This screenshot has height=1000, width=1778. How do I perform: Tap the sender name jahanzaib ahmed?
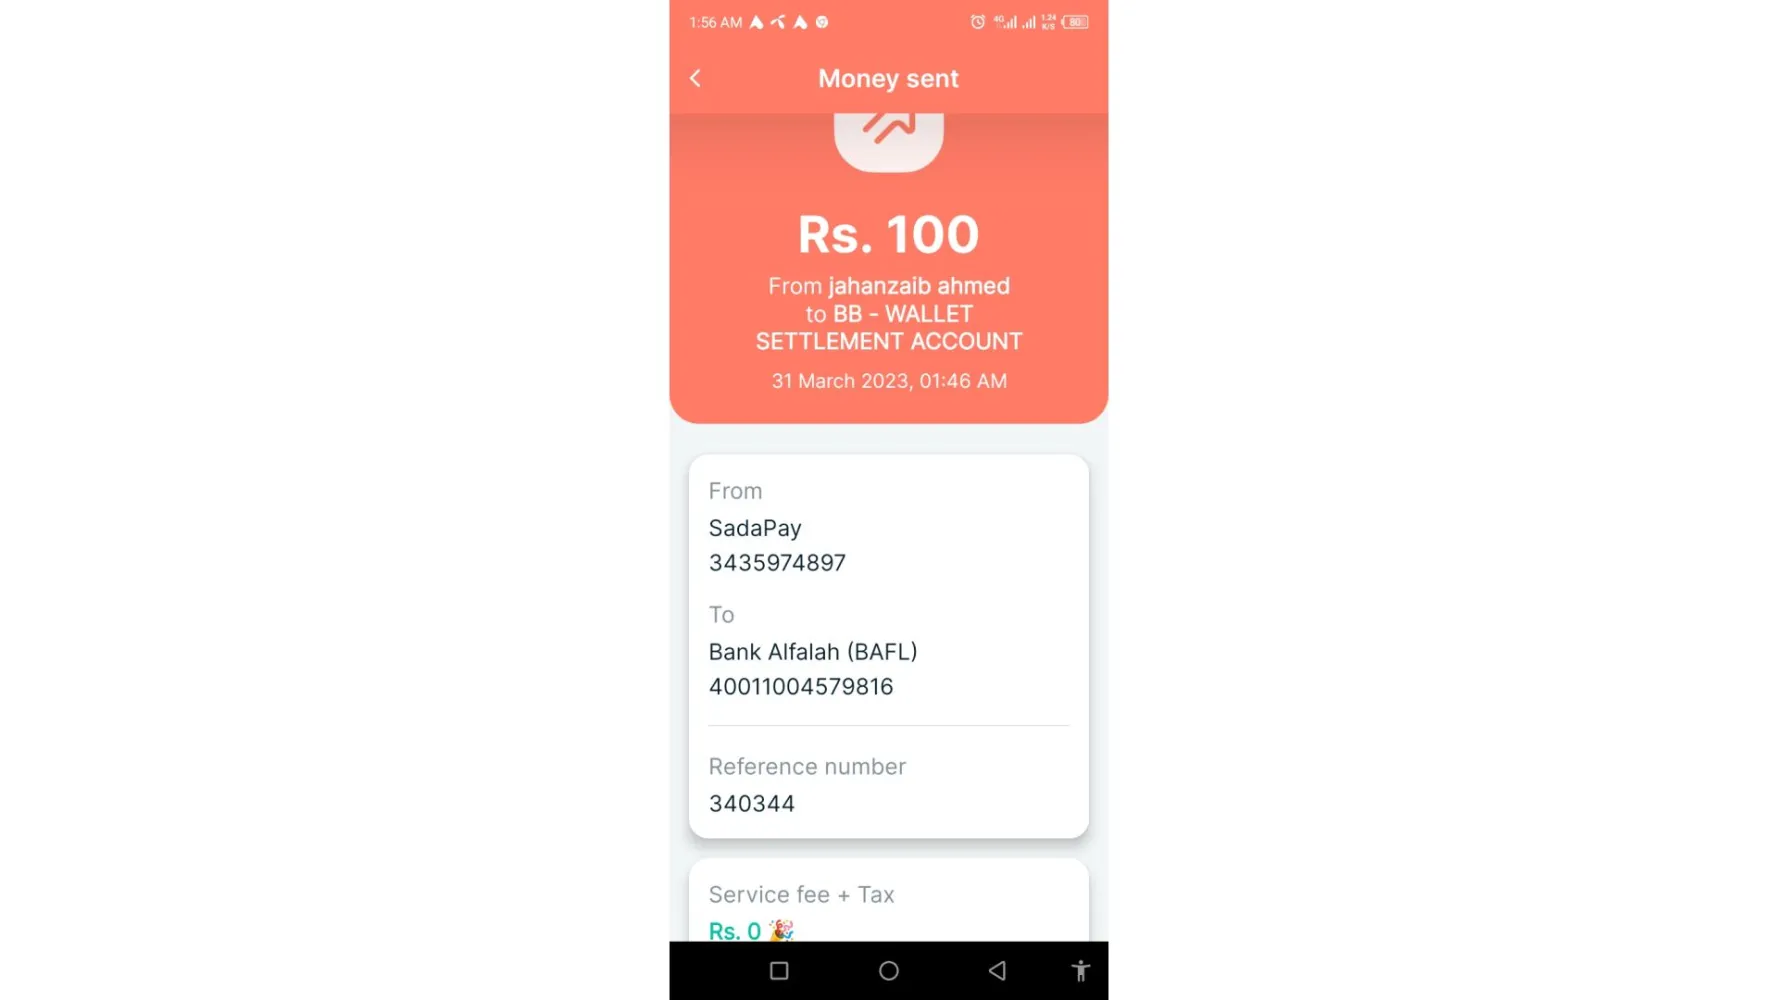pos(919,286)
